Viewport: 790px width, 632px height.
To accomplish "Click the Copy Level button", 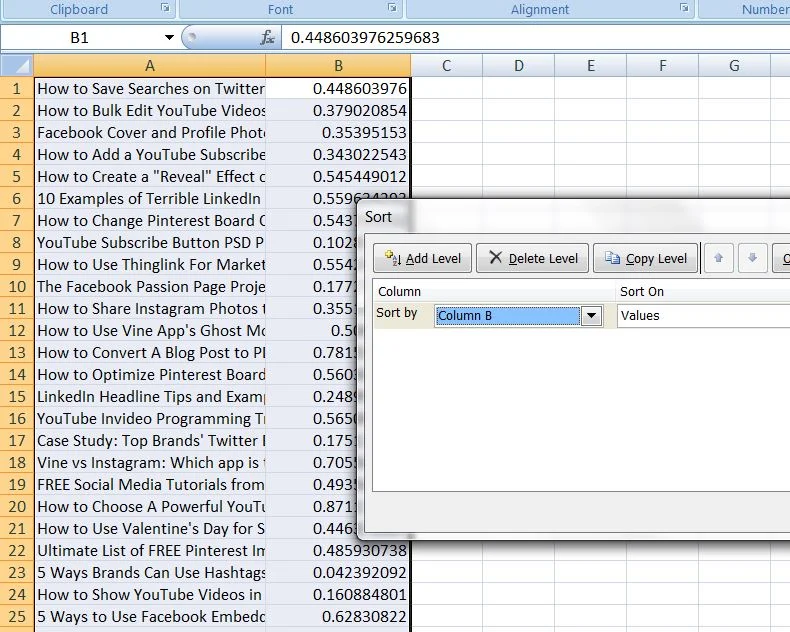I will tap(646, 259).
